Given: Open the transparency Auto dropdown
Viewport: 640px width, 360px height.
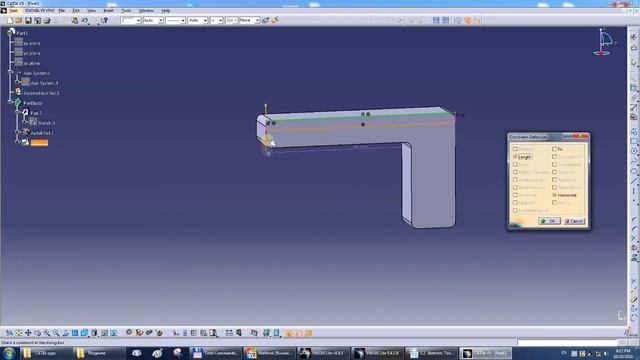Looking at the screenshot, I should (161, 20).
